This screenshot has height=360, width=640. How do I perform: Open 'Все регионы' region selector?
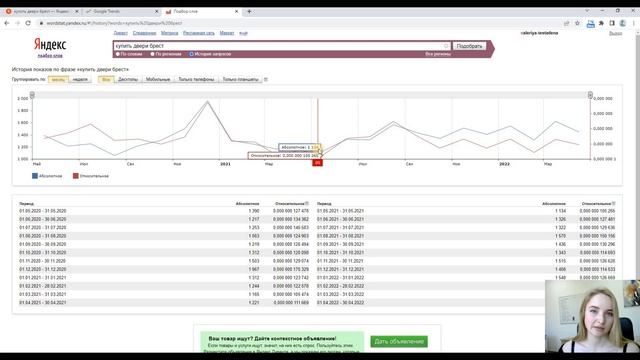point(438,54)
